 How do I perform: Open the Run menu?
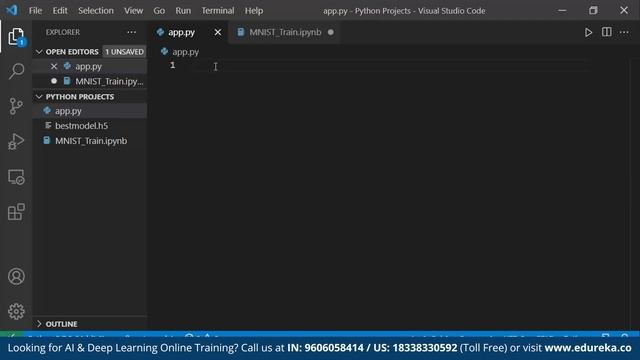pyautogui.click(x=183, y=11)
